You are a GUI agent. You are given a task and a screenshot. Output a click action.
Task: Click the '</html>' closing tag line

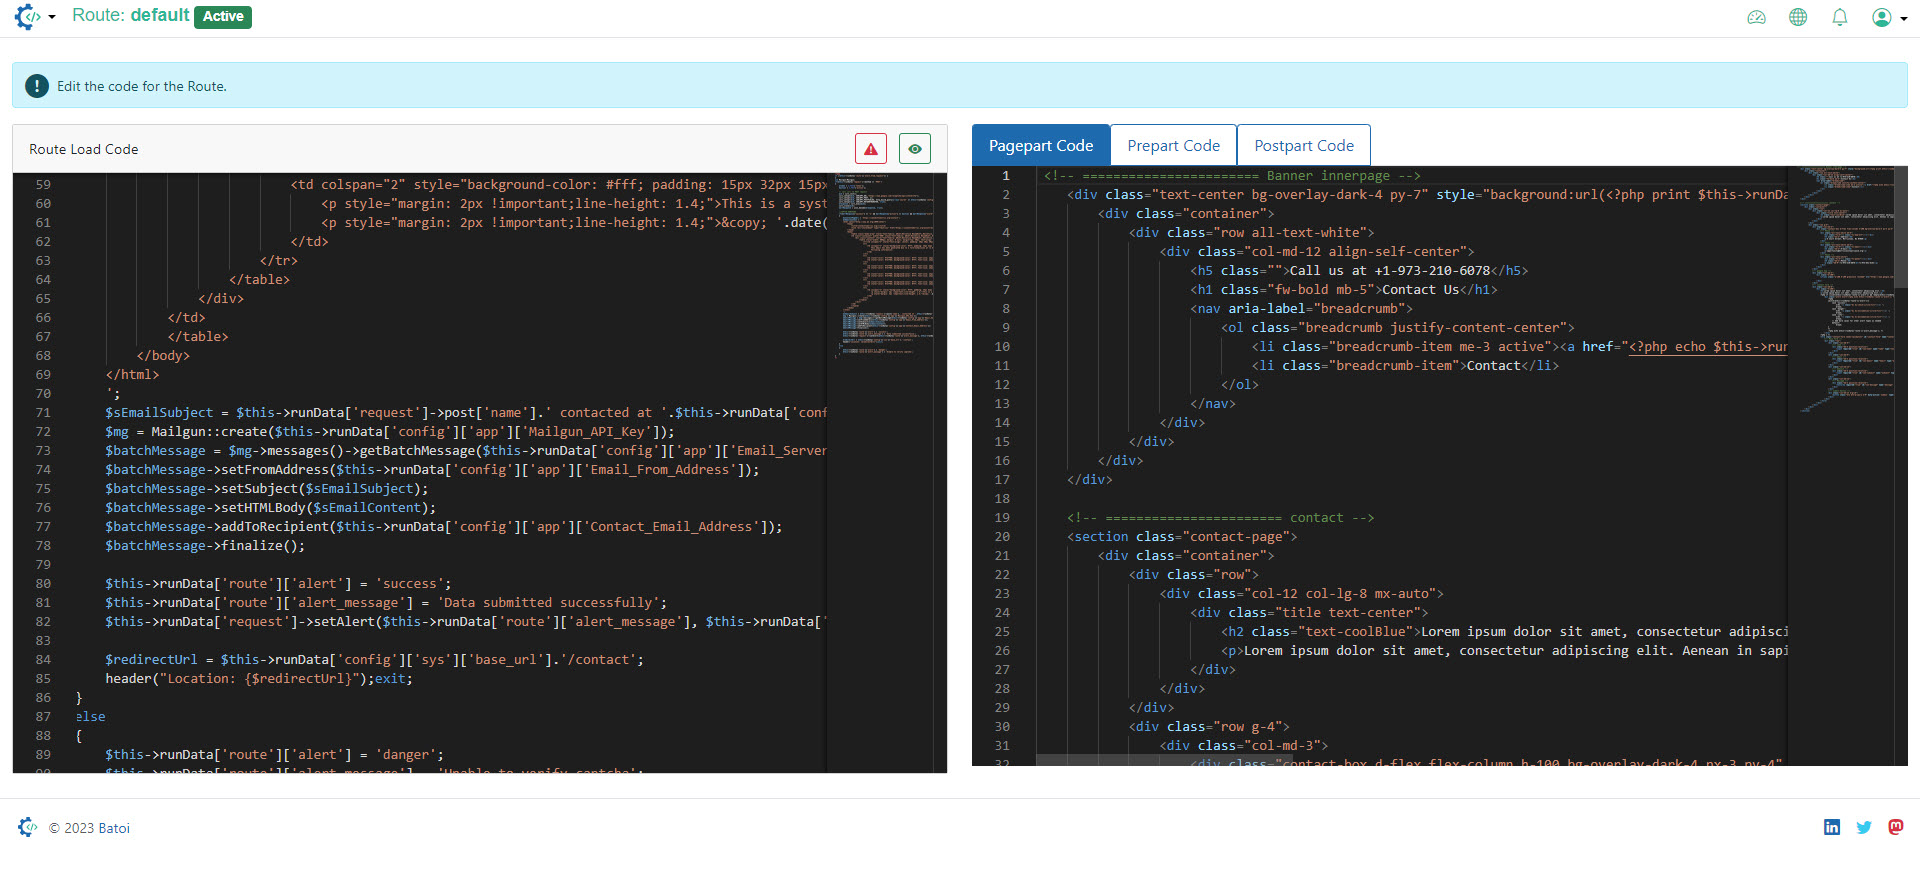click(132, 375)
